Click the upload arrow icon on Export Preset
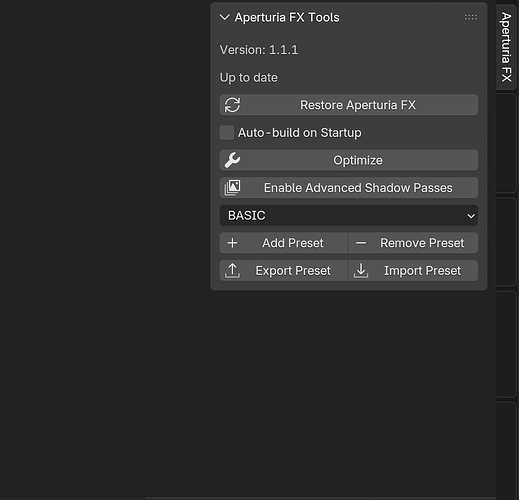The width and height of the screenshot is (519, 500). [x=232, y=270]
